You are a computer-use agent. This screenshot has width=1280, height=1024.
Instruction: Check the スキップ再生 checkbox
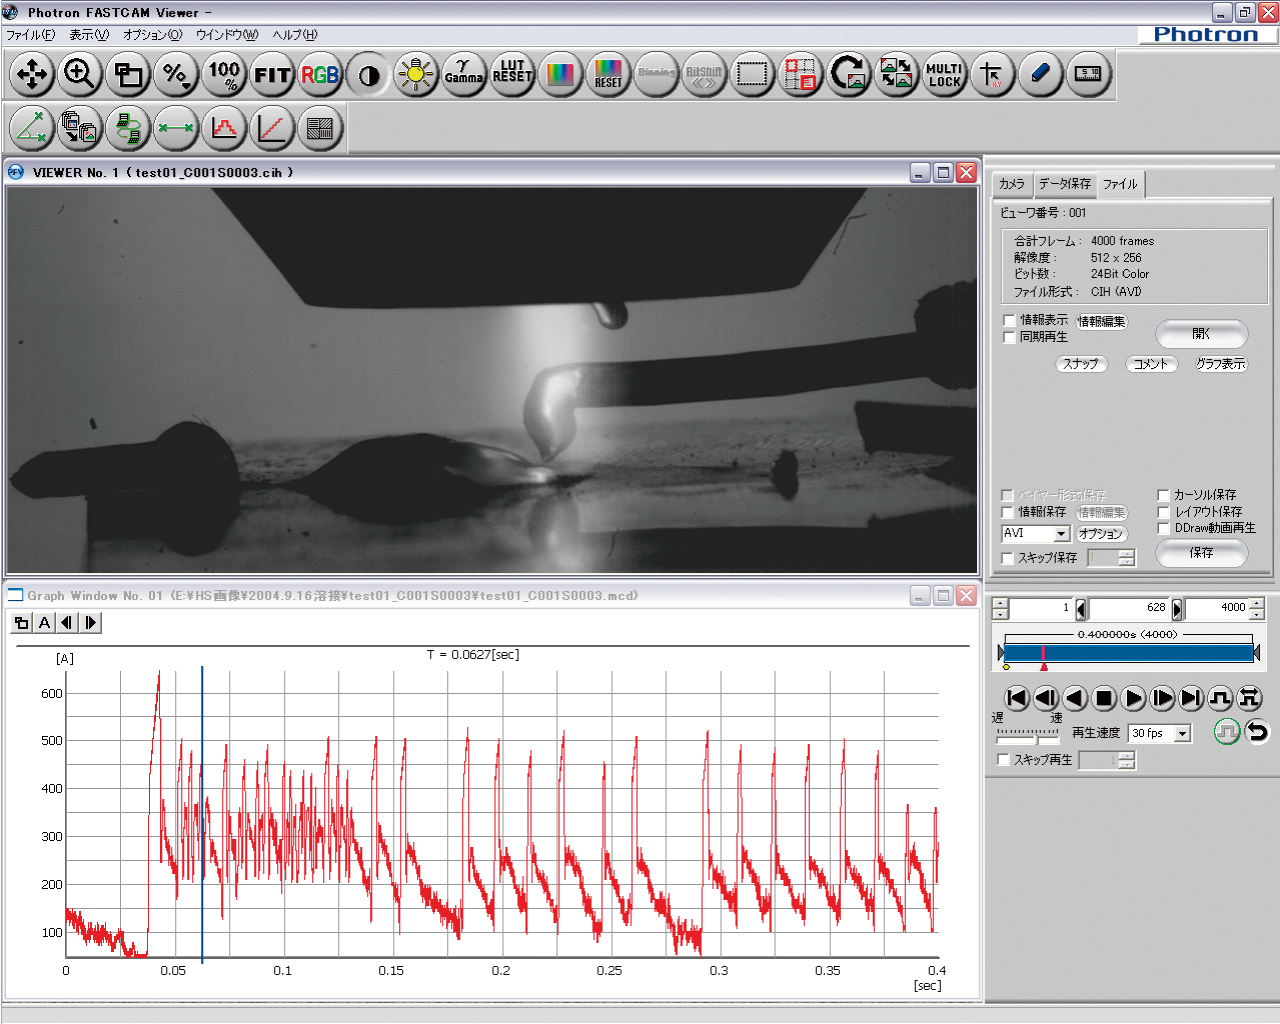point(1004,760)
